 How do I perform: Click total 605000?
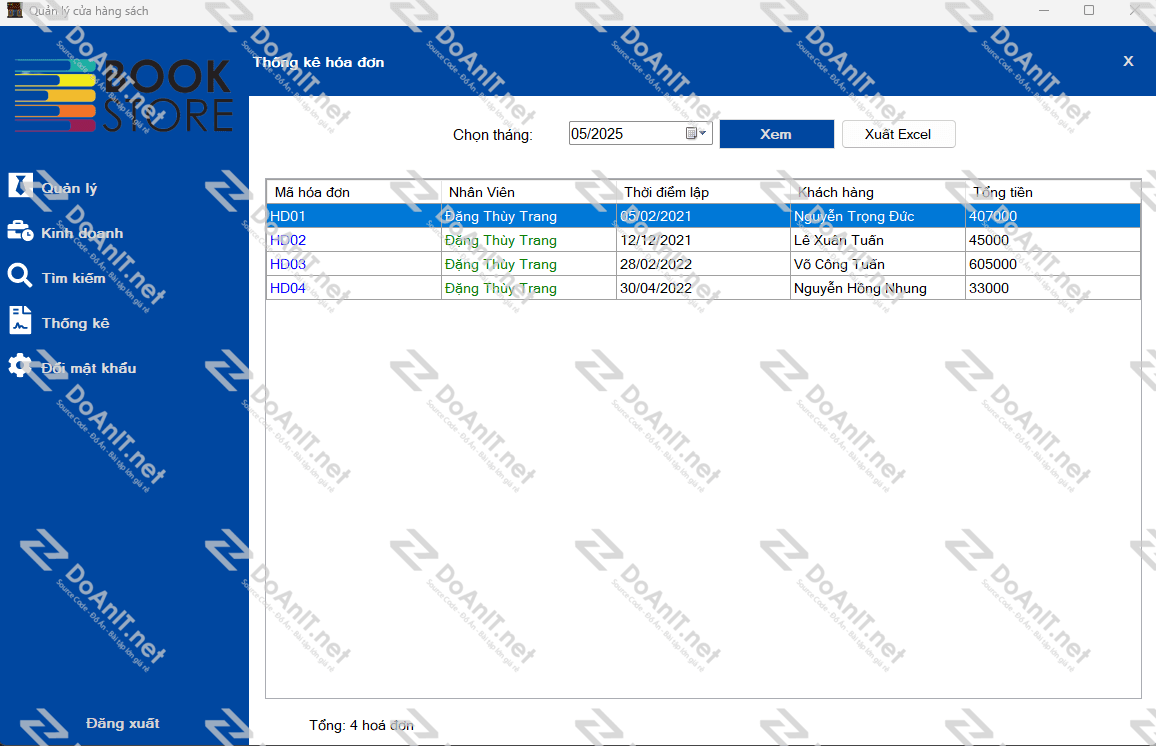[992, 264]
